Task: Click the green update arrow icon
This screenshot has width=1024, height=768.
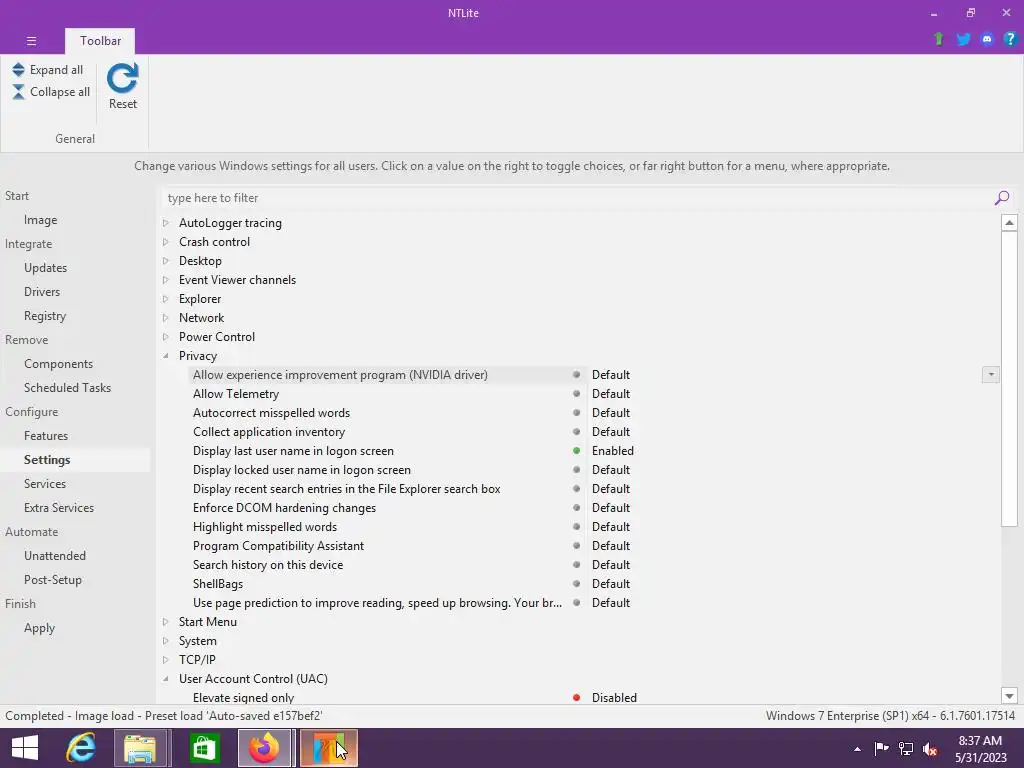Action: click(x=938, y=39)
